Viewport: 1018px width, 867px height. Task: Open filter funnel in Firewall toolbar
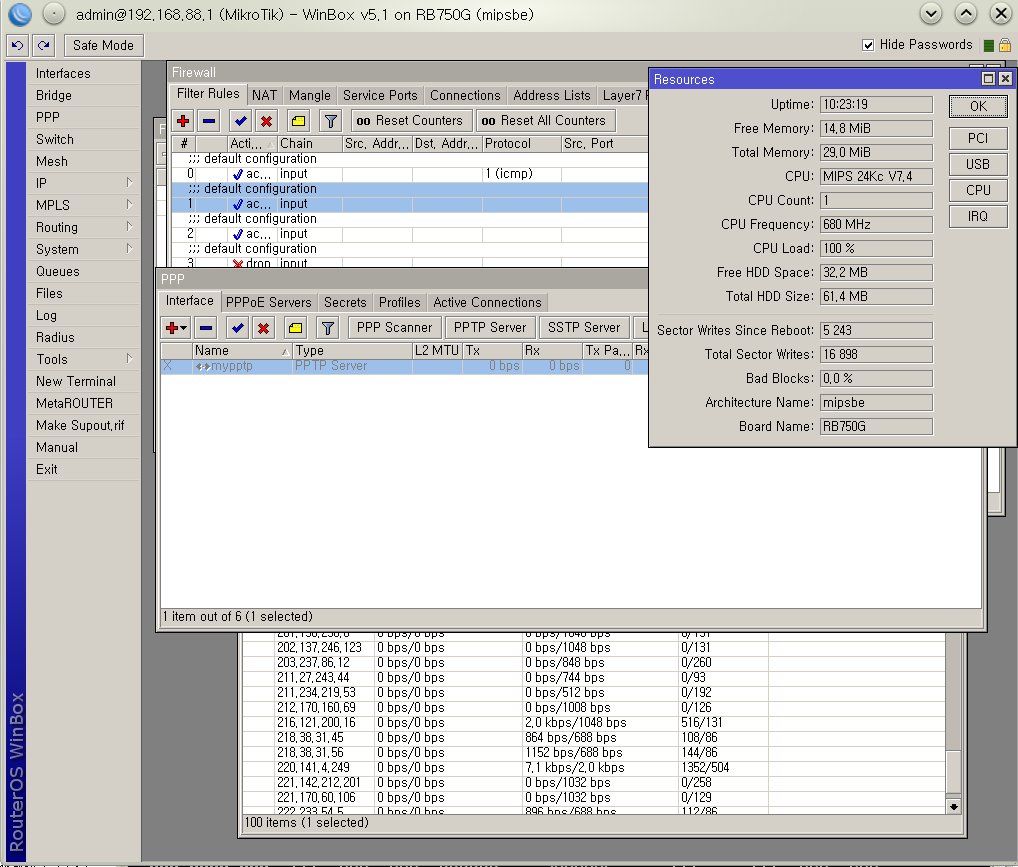(330, 121)
